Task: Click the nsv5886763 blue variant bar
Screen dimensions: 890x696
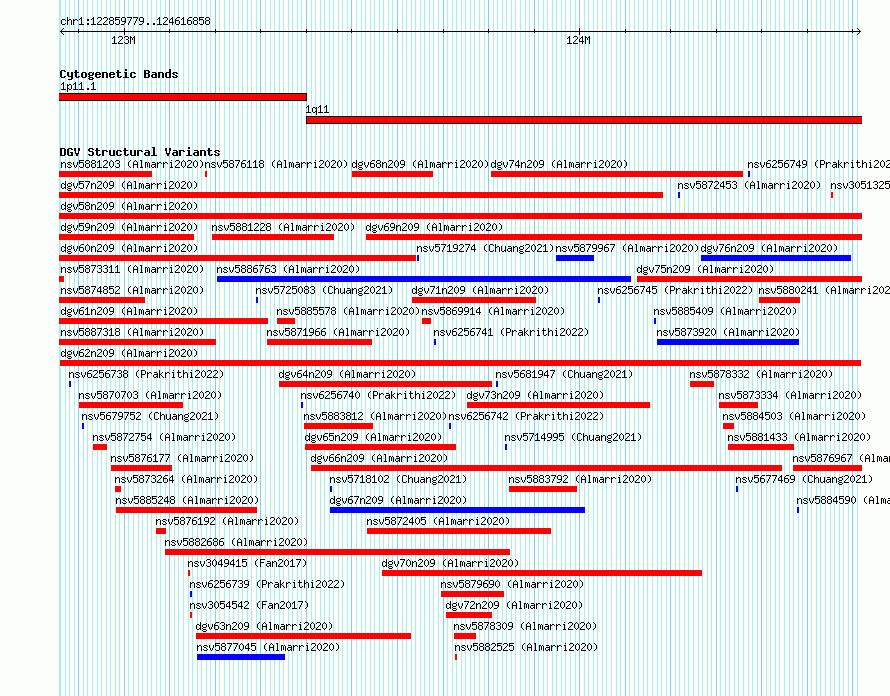Action: pyautogui.click(x=423, y=279)
